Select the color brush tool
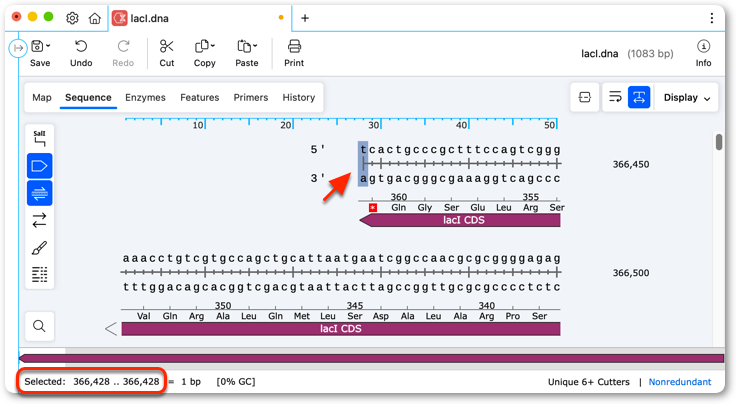736x404 pixels. point(39,247)
